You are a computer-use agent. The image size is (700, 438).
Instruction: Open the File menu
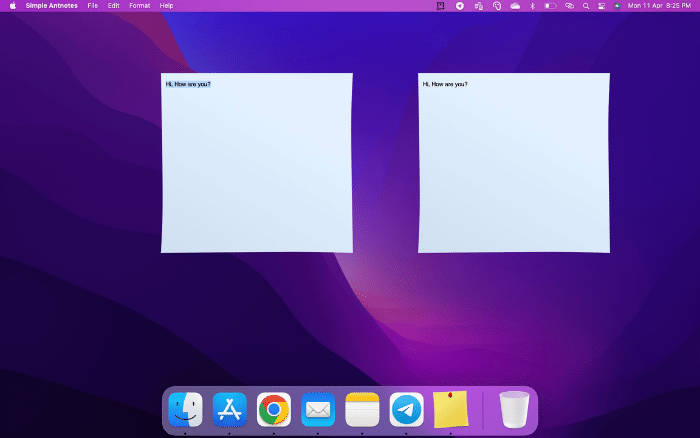tap(92, 6)
